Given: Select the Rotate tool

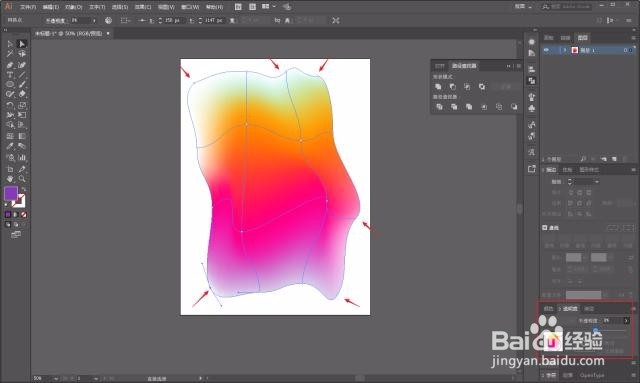Looking at the screenshot, I should click(x=10, y=105).
